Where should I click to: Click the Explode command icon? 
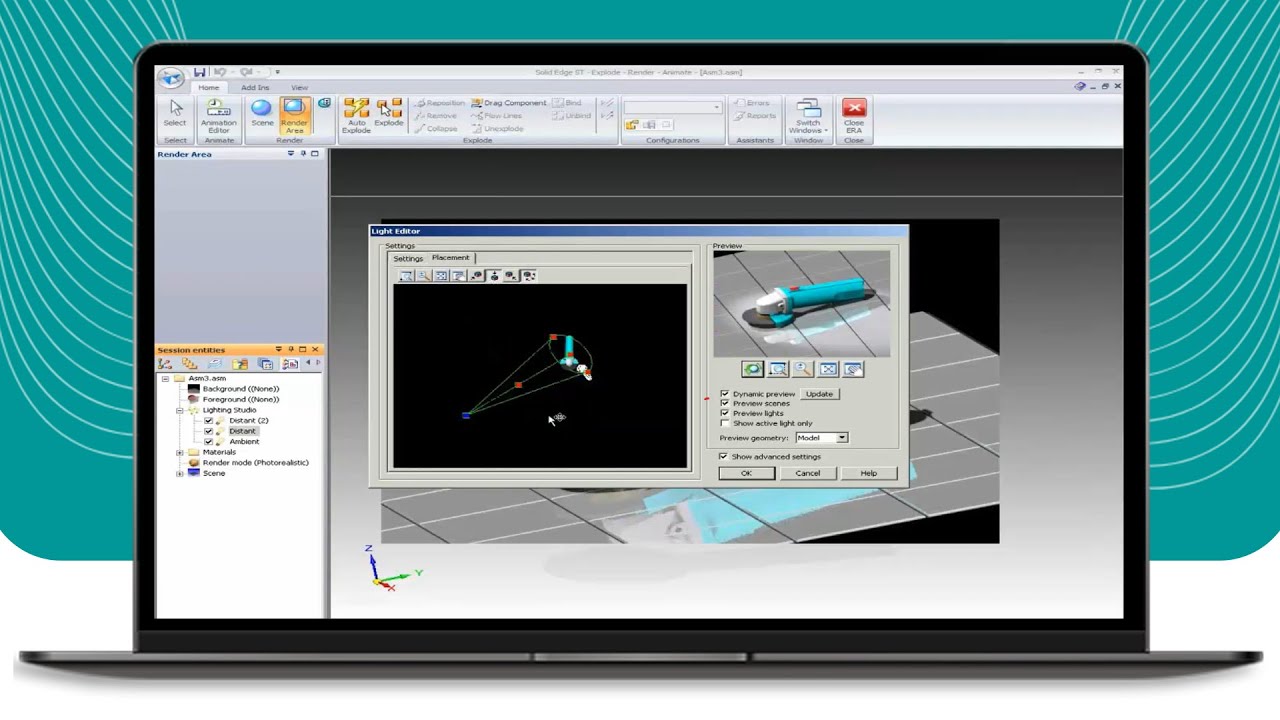(x=389, y=113)
